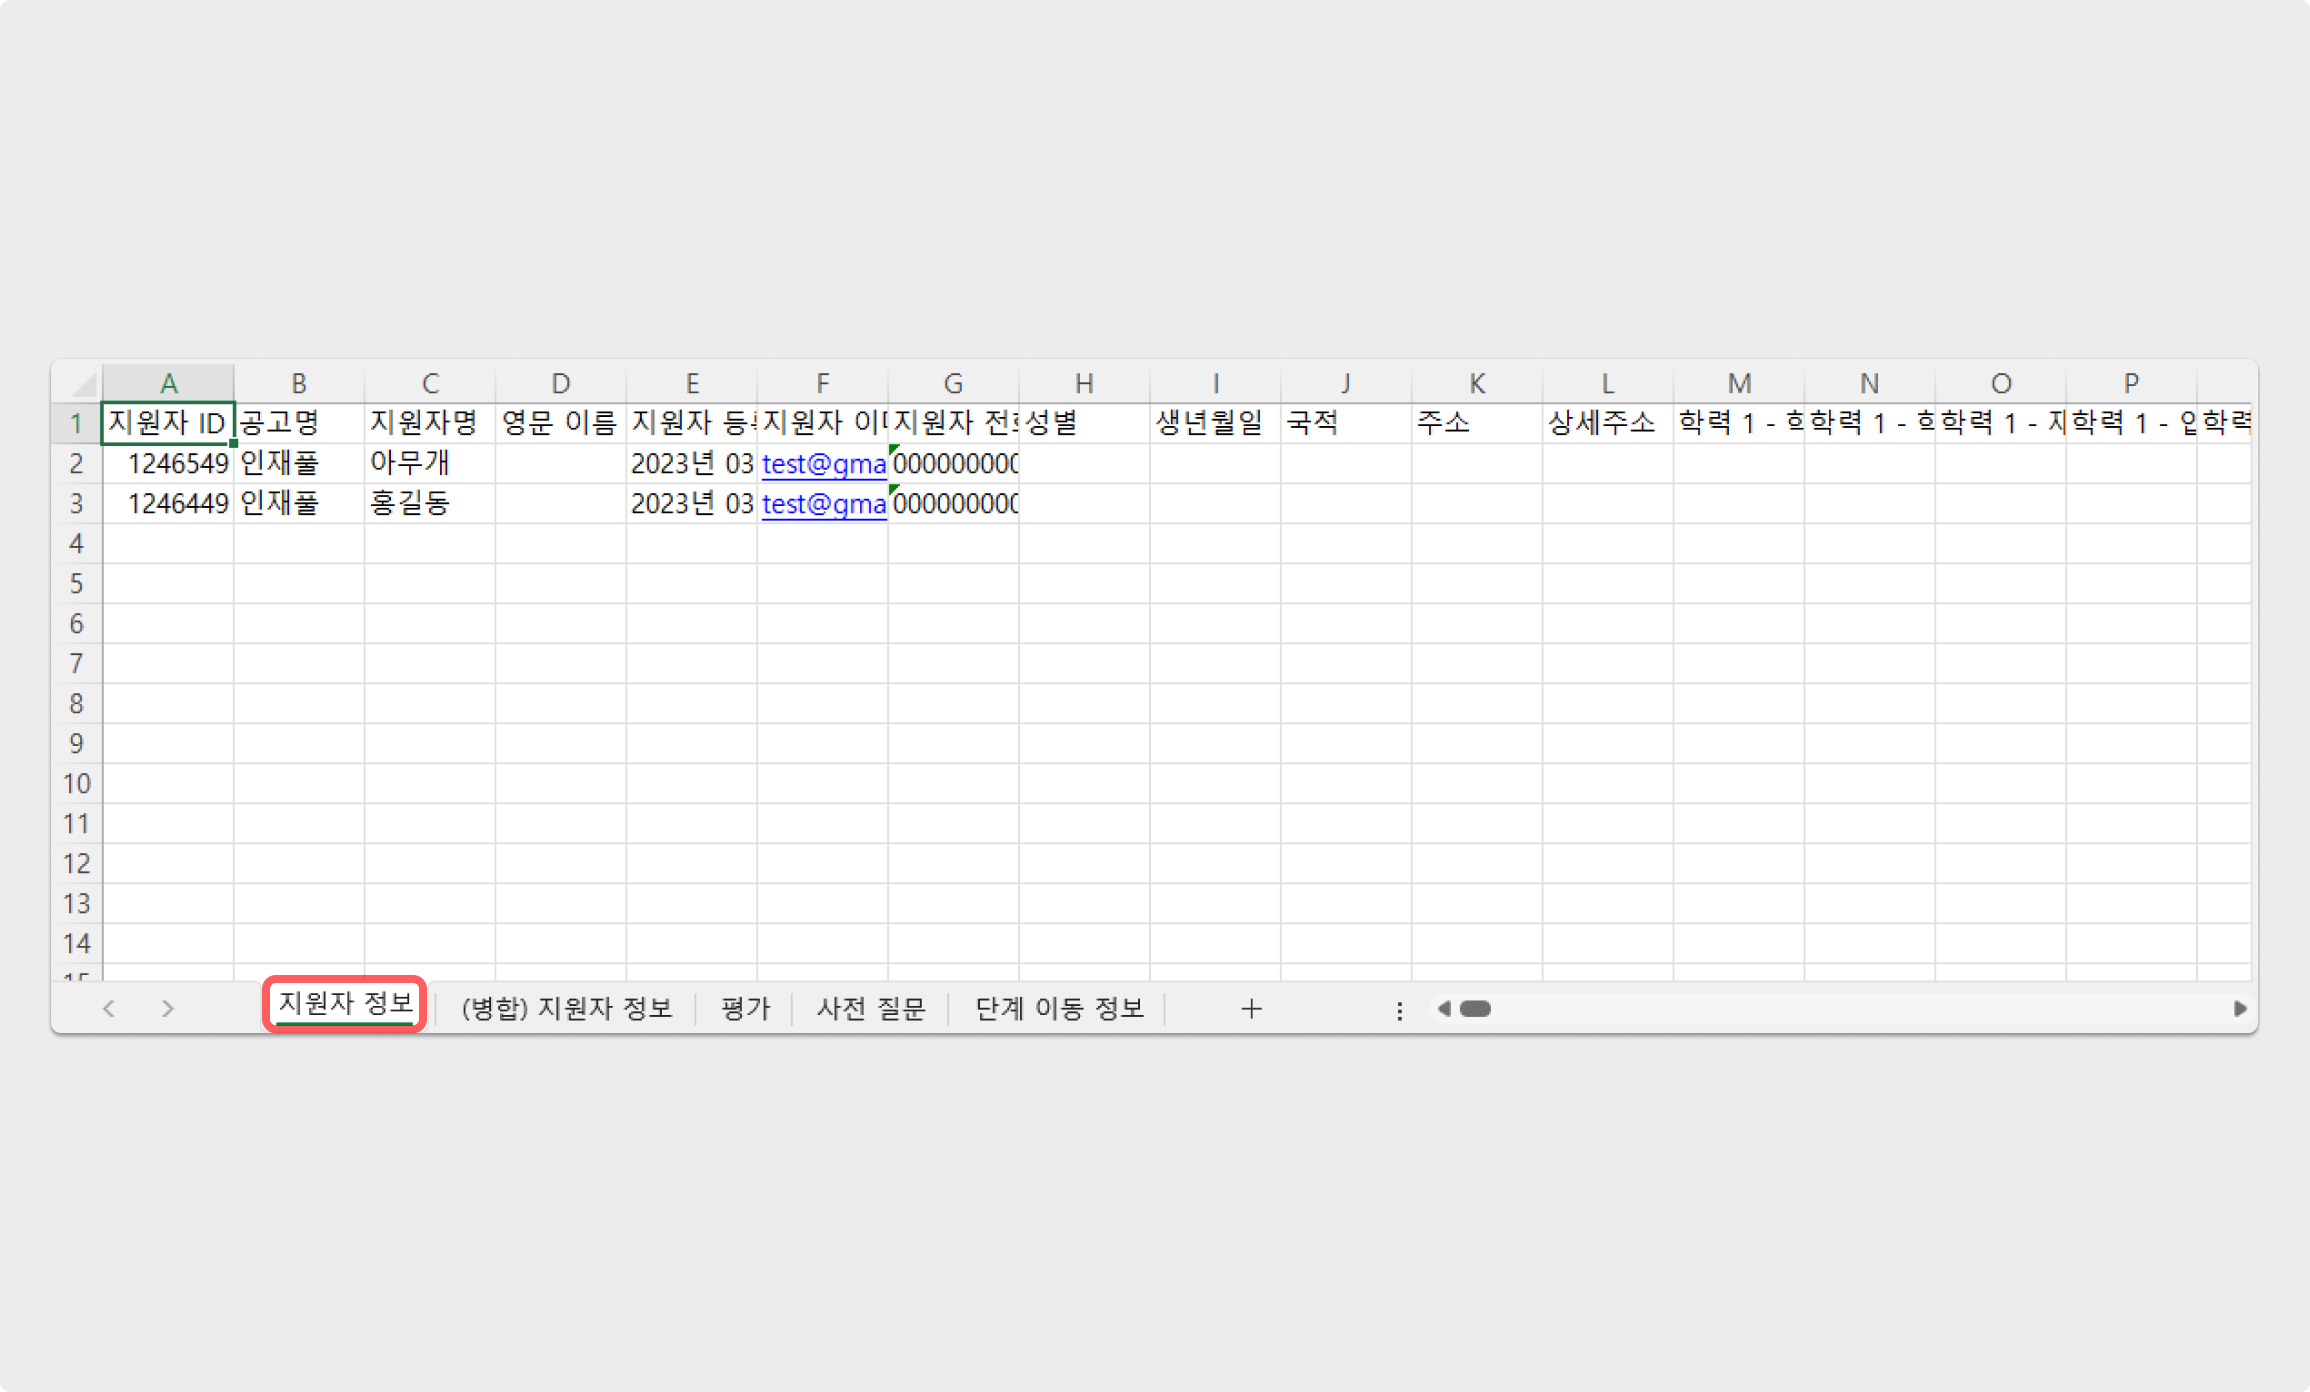Select the 지원자 ID header cell
Screen dimensions: 2310x1392
[x=168, y=423]
